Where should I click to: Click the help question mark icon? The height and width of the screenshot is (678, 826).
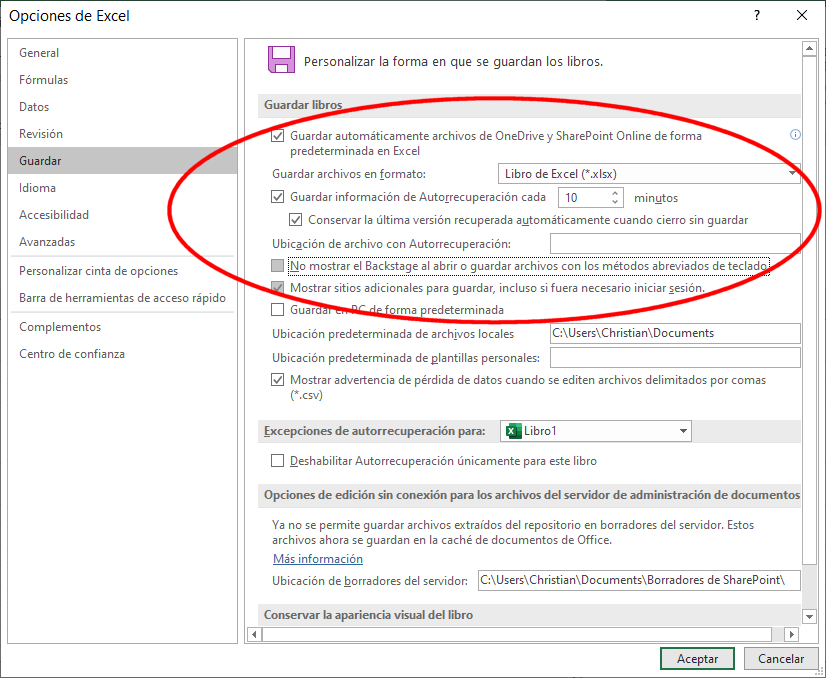click(757, 15)
